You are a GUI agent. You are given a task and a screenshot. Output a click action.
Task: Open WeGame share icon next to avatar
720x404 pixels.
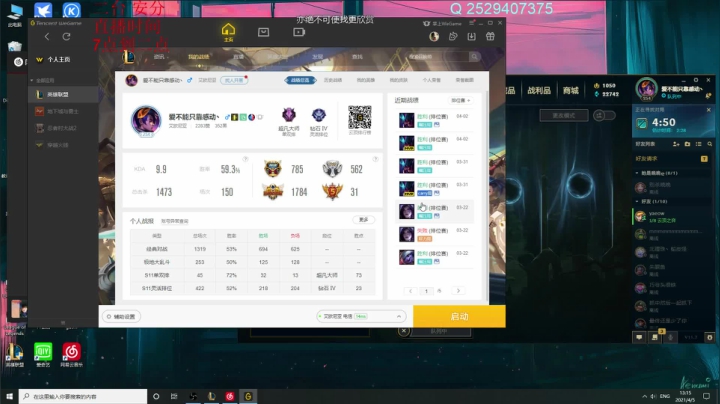[x=453, y=36]
